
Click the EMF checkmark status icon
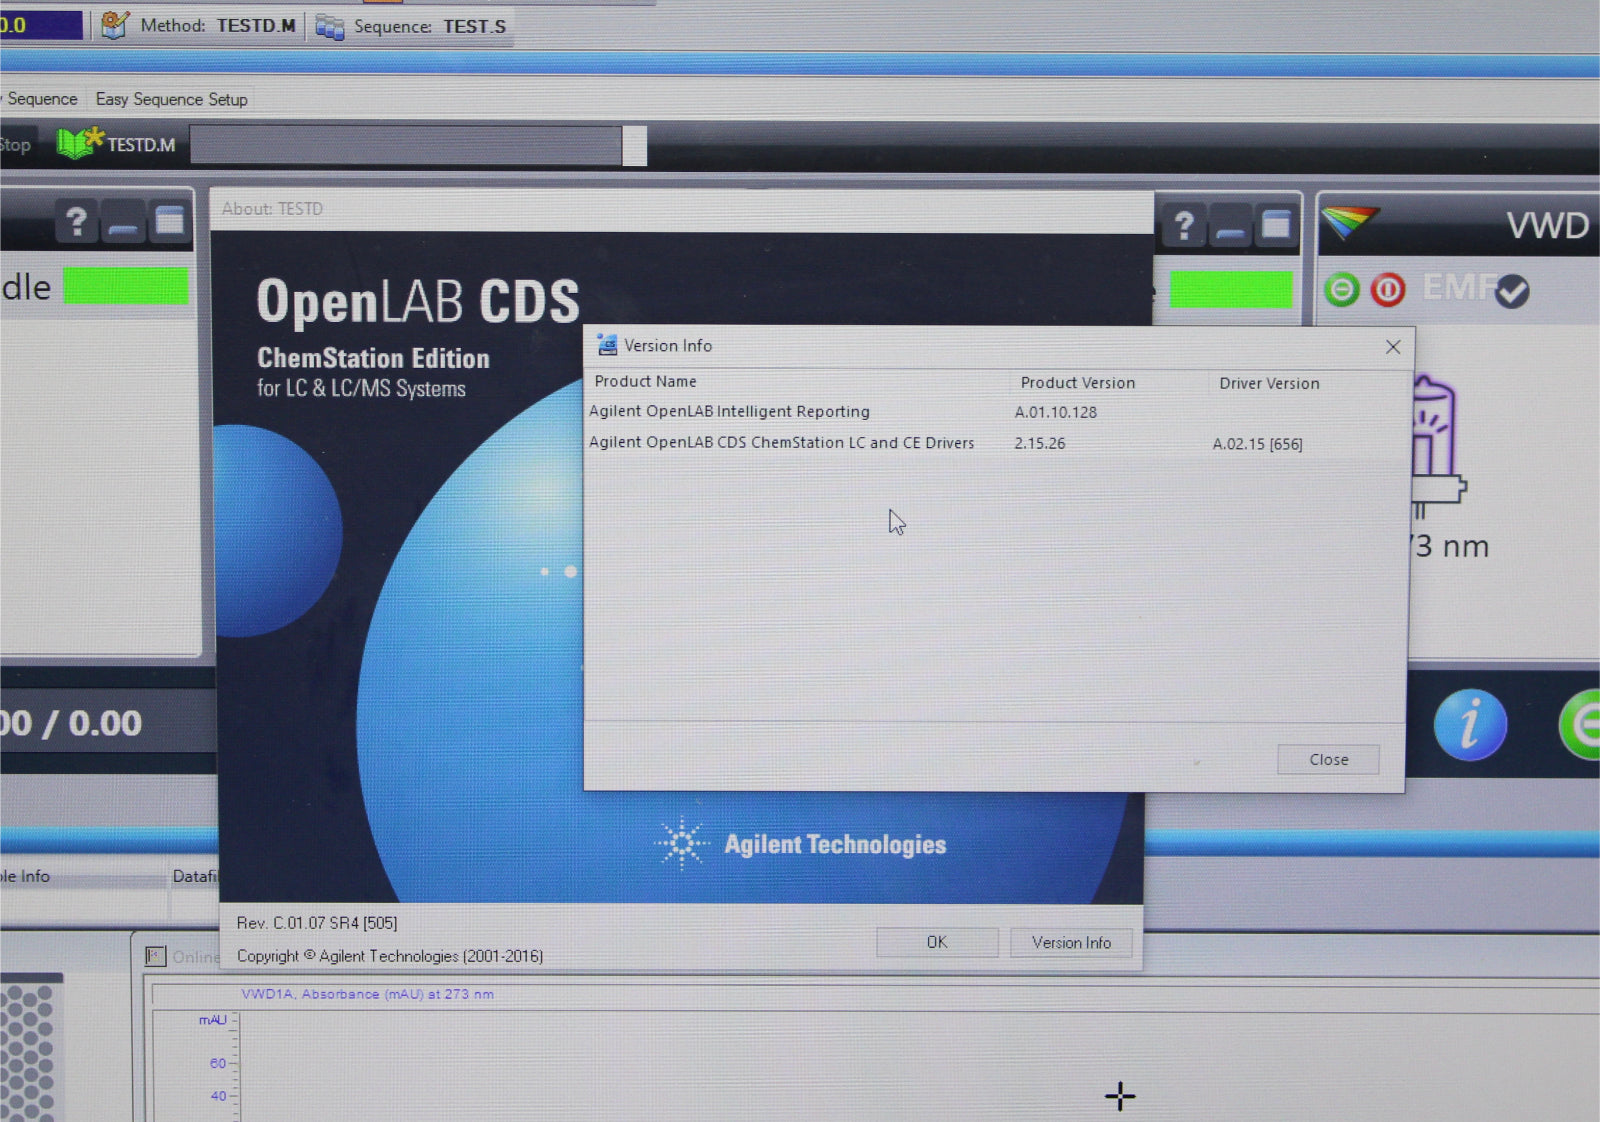point(1512,292)
